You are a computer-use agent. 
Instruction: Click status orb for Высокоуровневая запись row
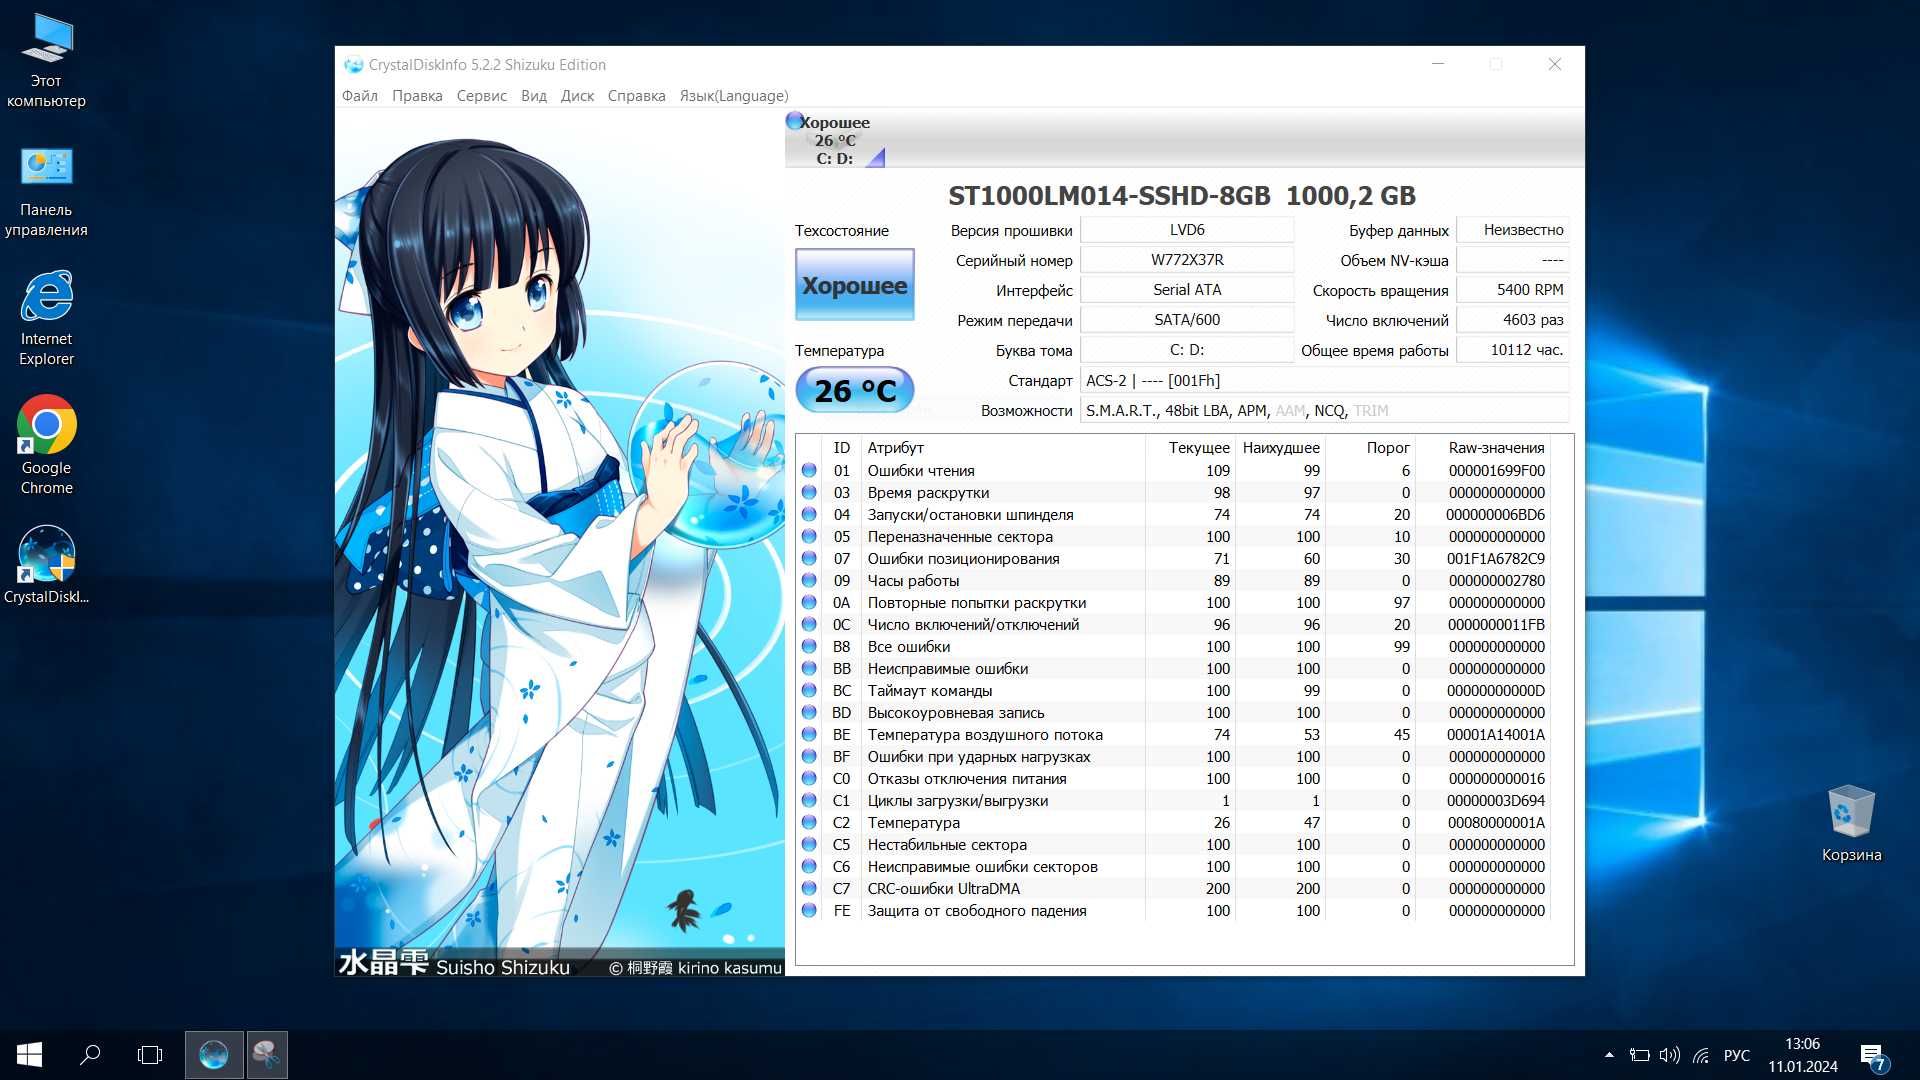coord(809,713)
